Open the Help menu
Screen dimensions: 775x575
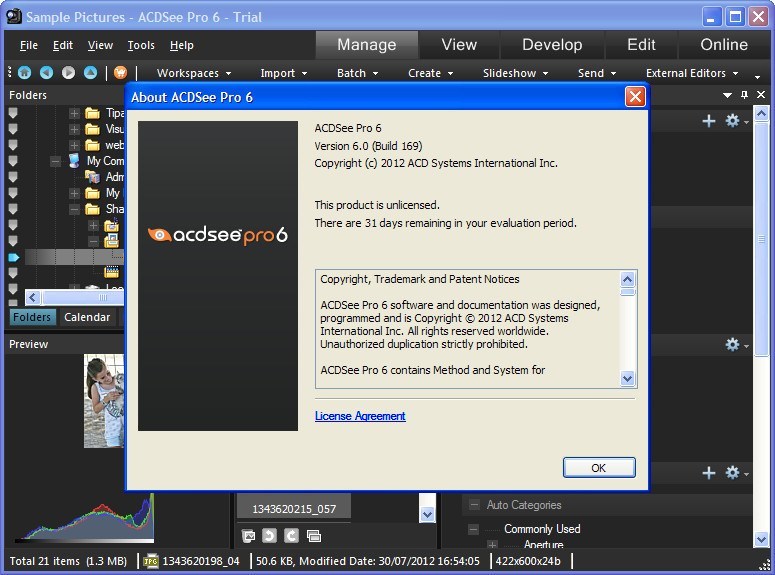pos(181,45)
